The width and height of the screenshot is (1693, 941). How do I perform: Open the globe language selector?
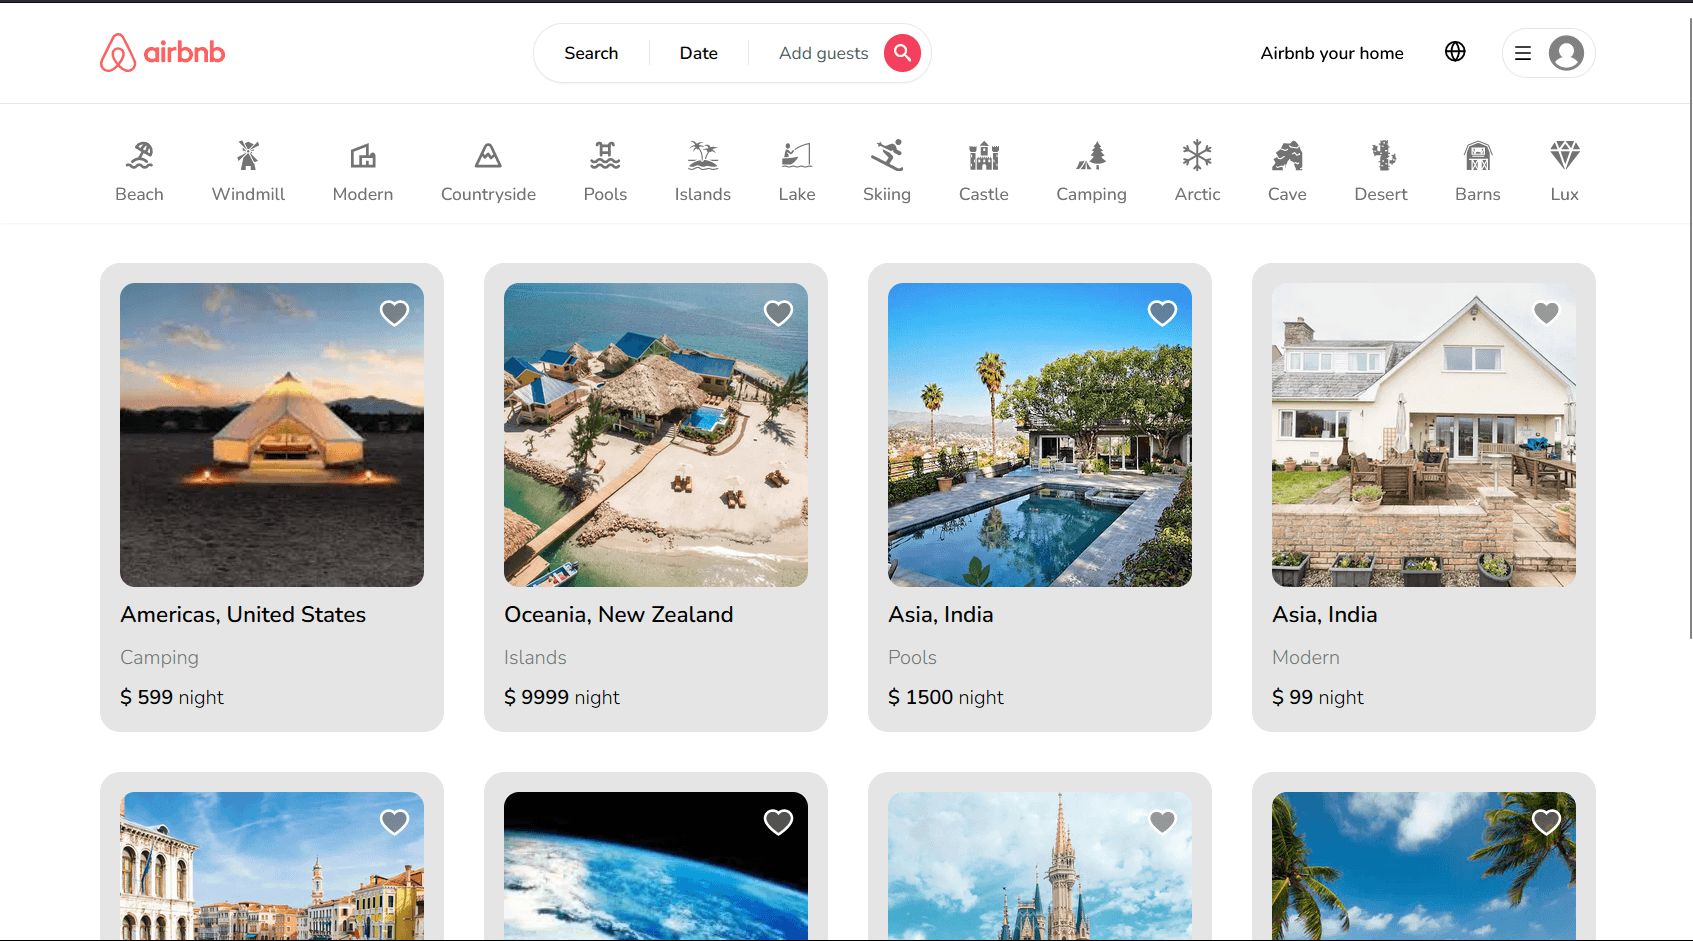click(x=1455, y=52)
